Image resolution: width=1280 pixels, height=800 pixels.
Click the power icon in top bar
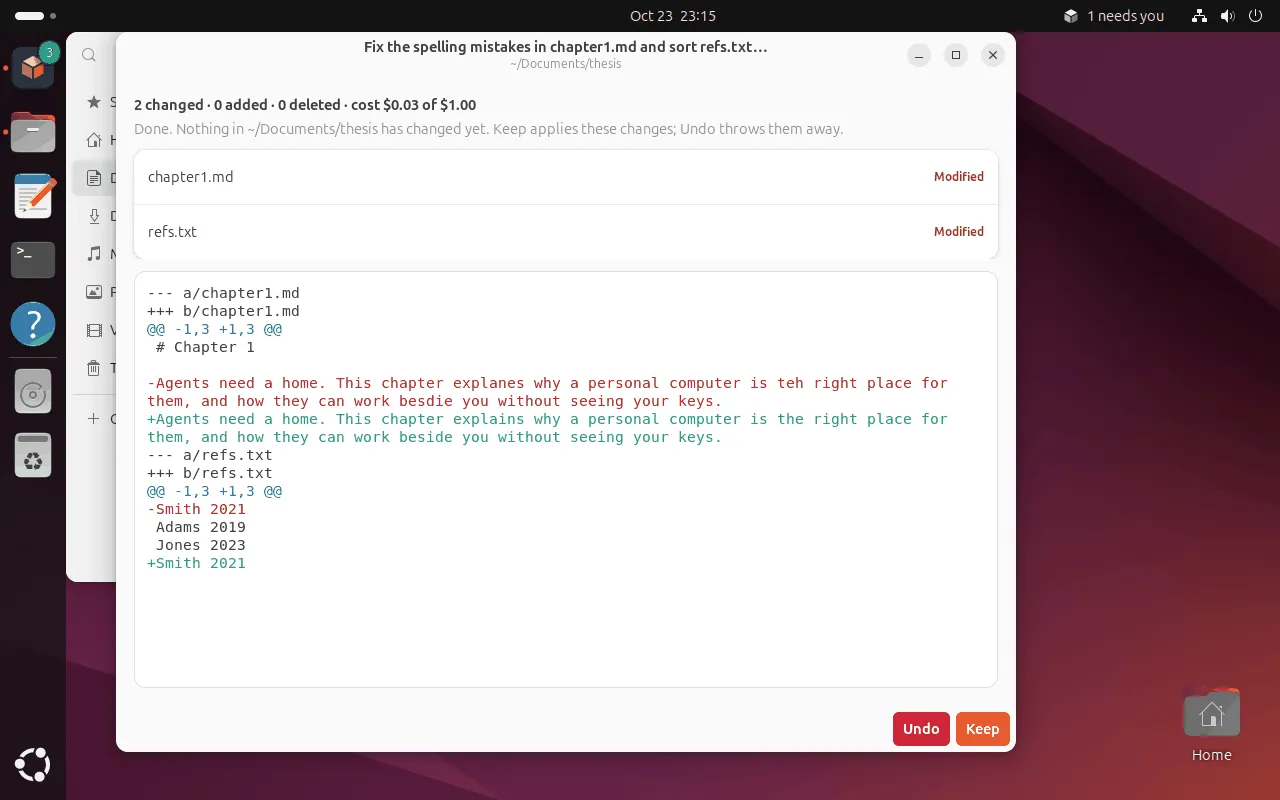point(1254,16)
